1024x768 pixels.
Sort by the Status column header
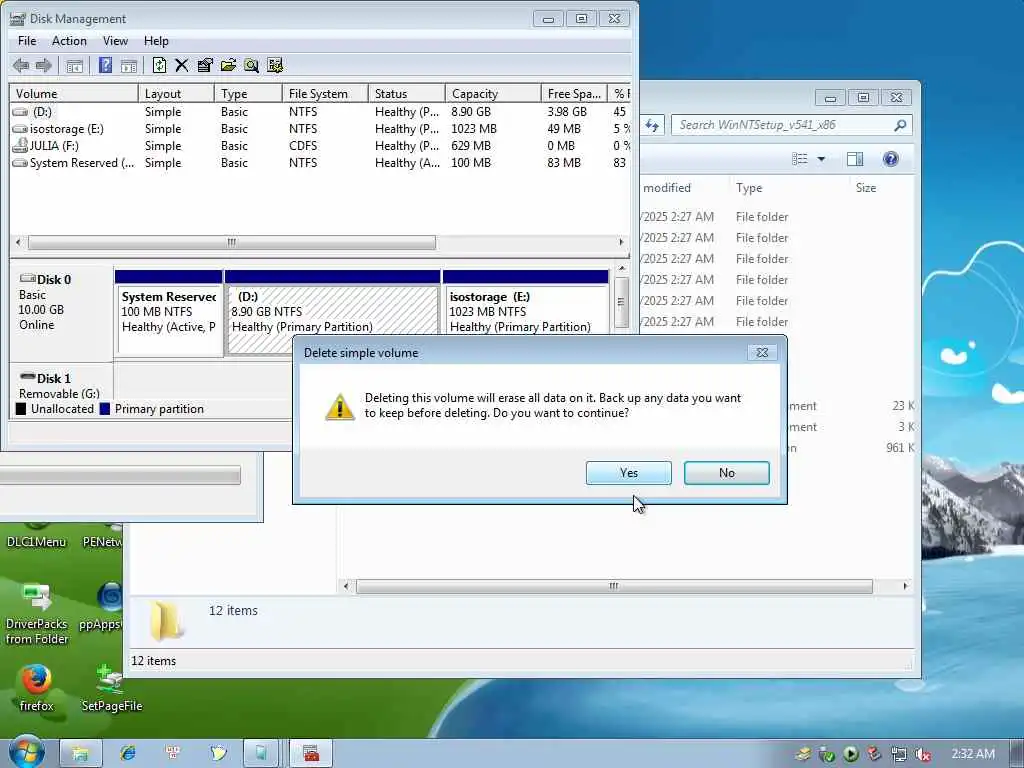tap(407, 93)
